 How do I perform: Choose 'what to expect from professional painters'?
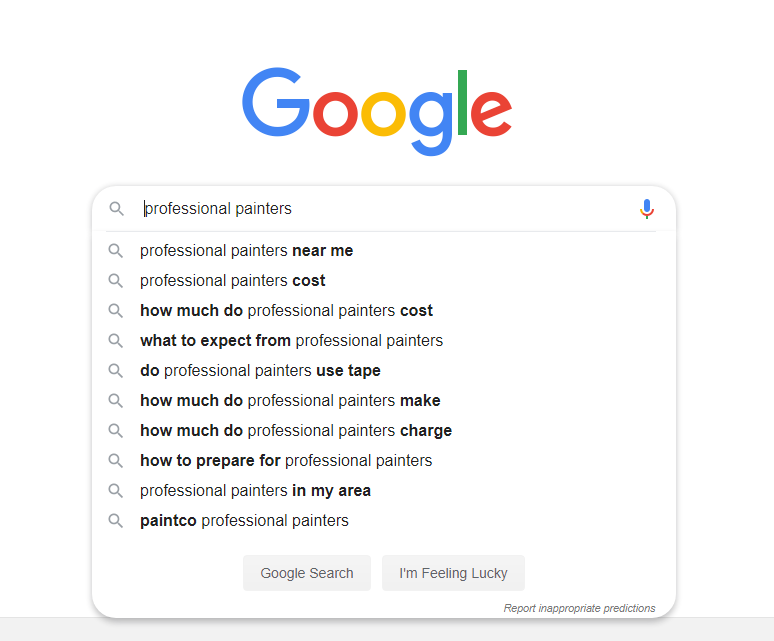(x=384, y=340)
